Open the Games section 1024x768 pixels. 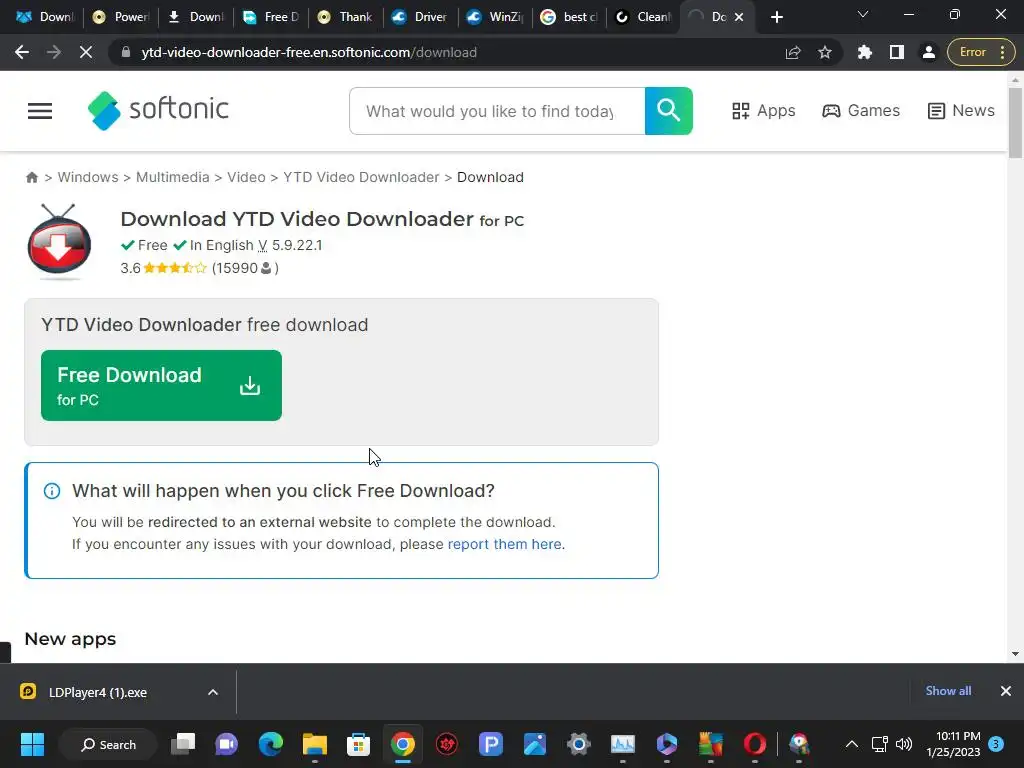[x=861, y=111]
